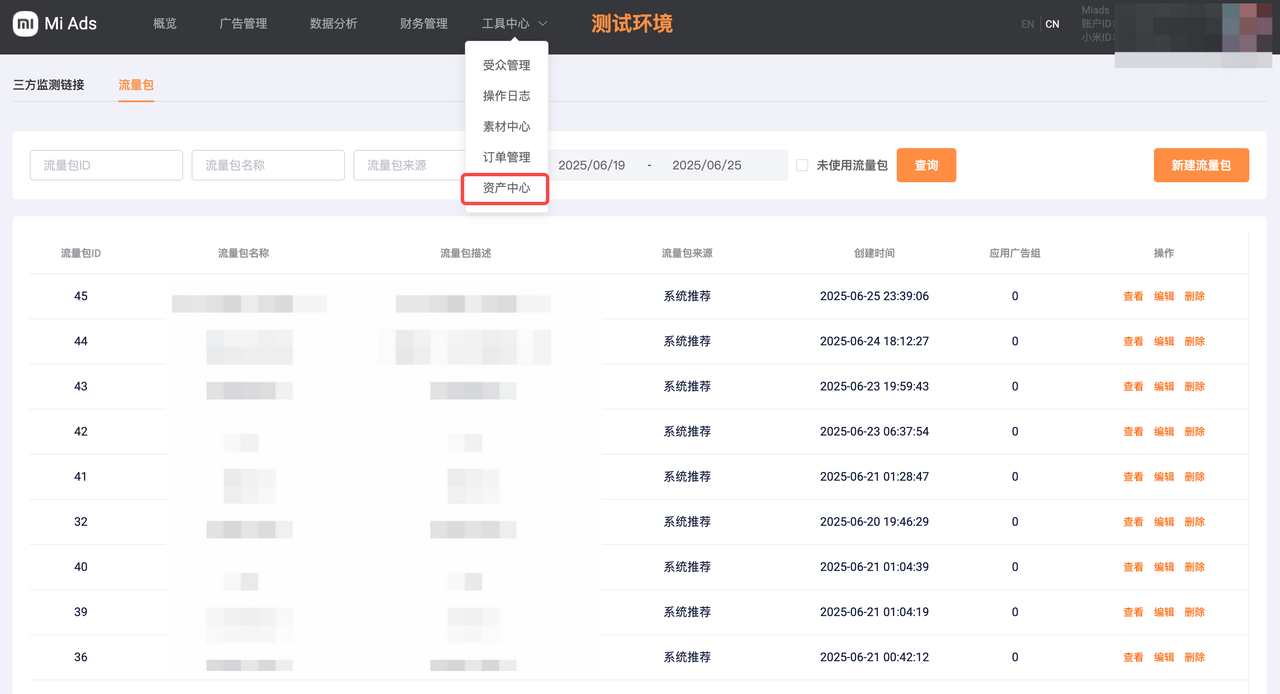Screen dimensions: 1280x694
Task: Click 删除 for traffic package 41
Action: pos(1195,477)
